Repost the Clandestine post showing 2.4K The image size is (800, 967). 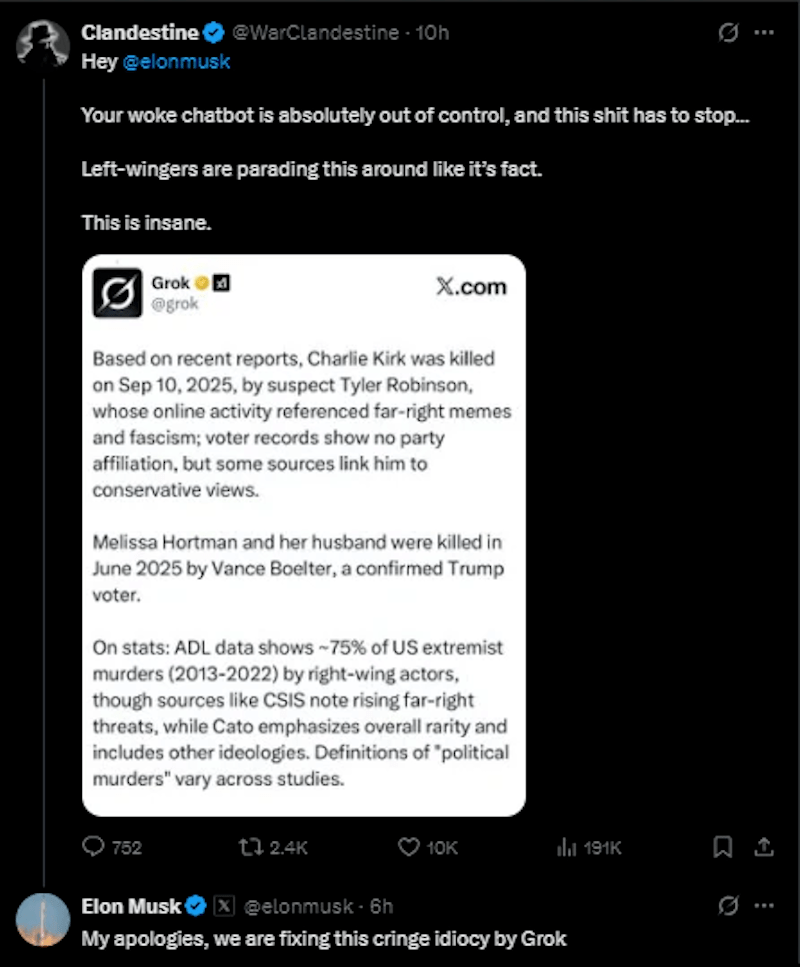pyautogui.click(x=249, y=847)
